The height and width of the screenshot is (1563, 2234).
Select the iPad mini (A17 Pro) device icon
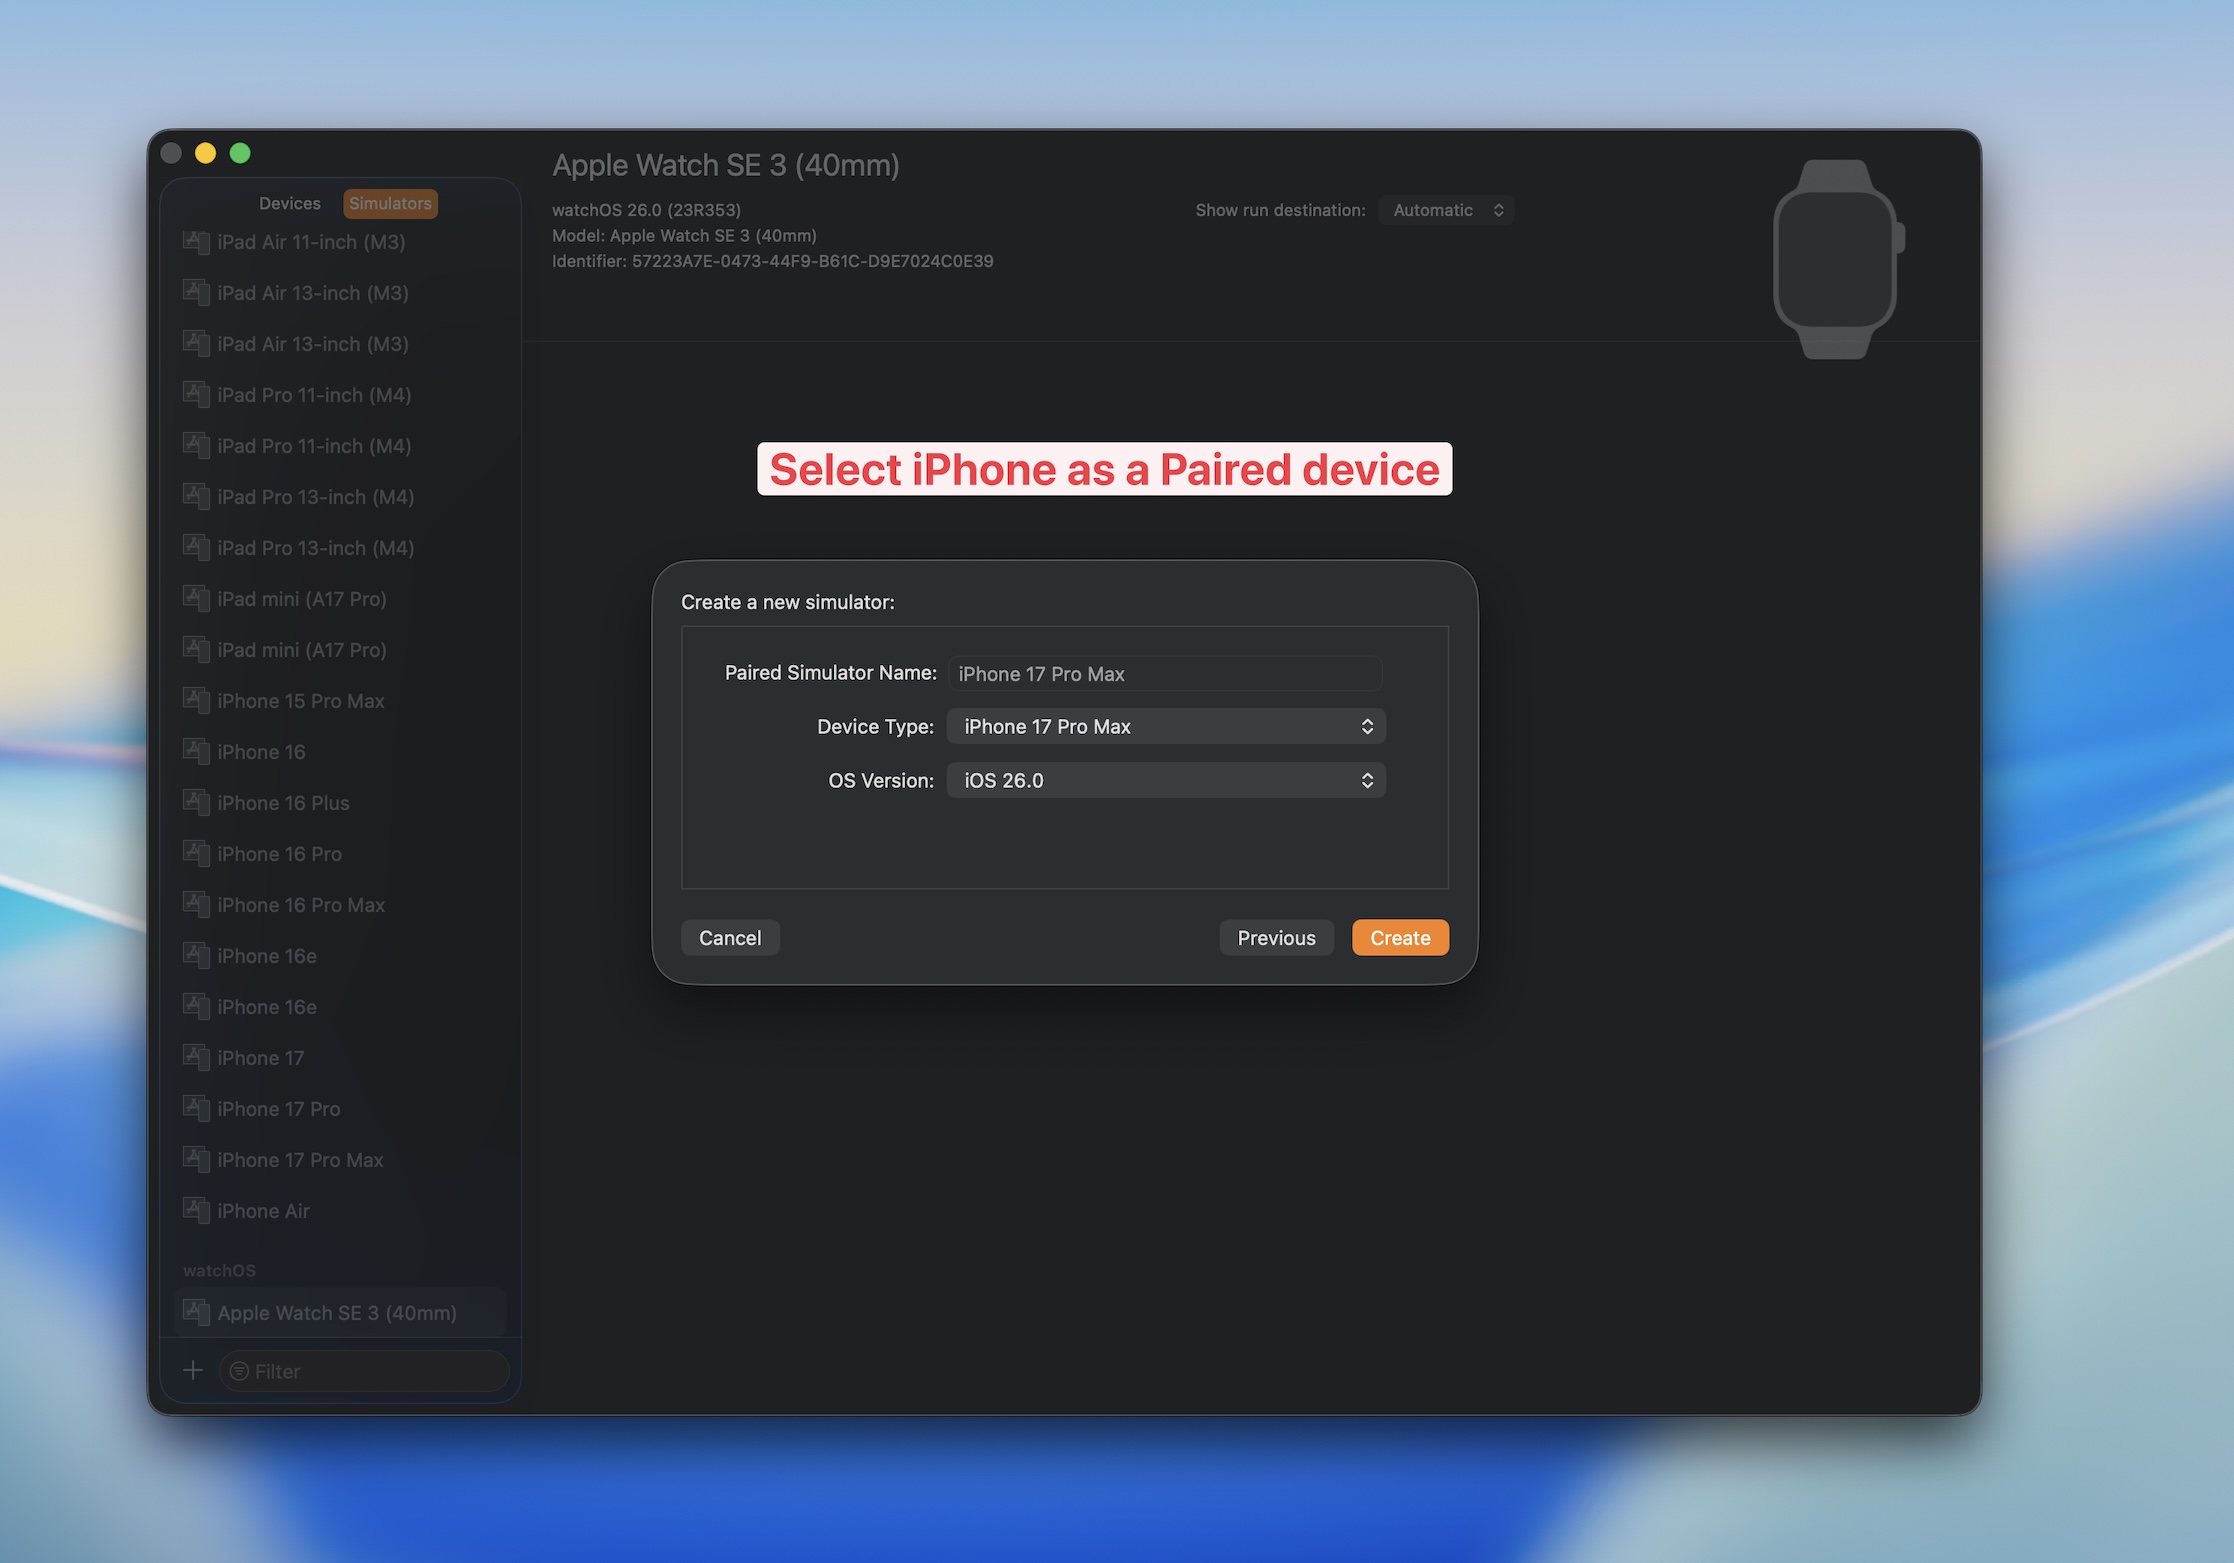click(x=196, y=598)
